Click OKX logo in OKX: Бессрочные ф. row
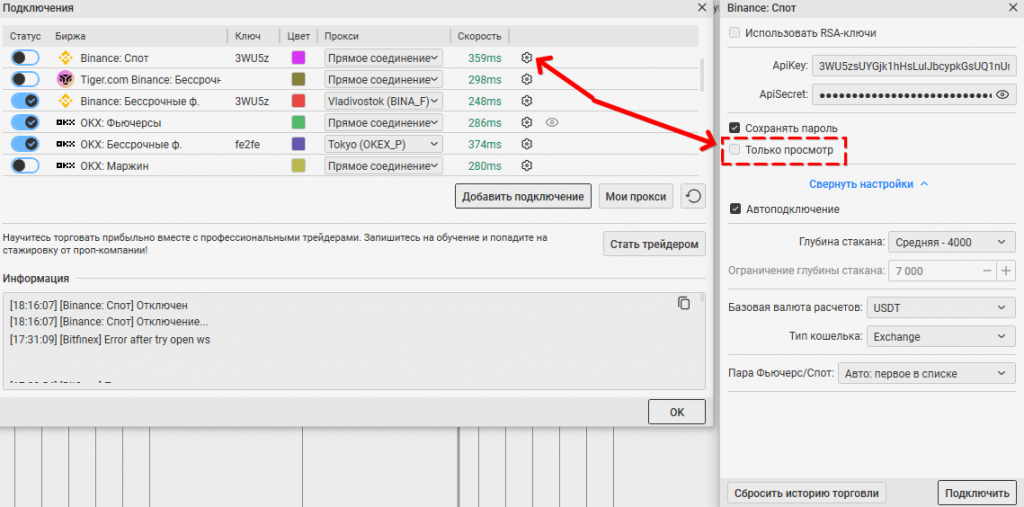 pos(65,144)
